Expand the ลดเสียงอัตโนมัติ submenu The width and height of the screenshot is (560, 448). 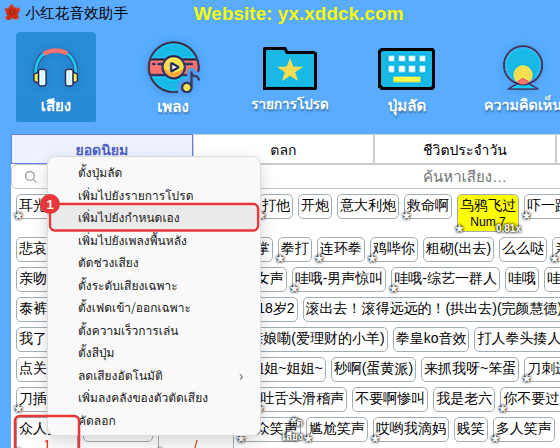coord(154,375)
